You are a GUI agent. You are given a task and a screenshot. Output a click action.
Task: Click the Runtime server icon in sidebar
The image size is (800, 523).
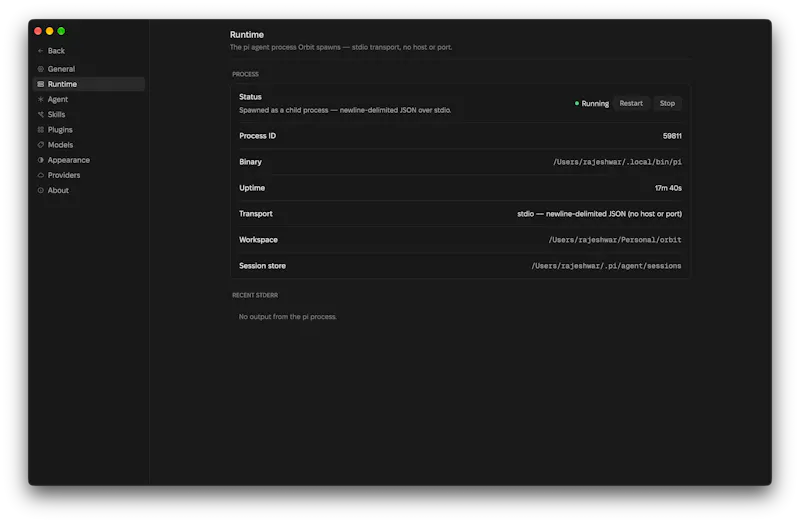click(x=40, y=84)
